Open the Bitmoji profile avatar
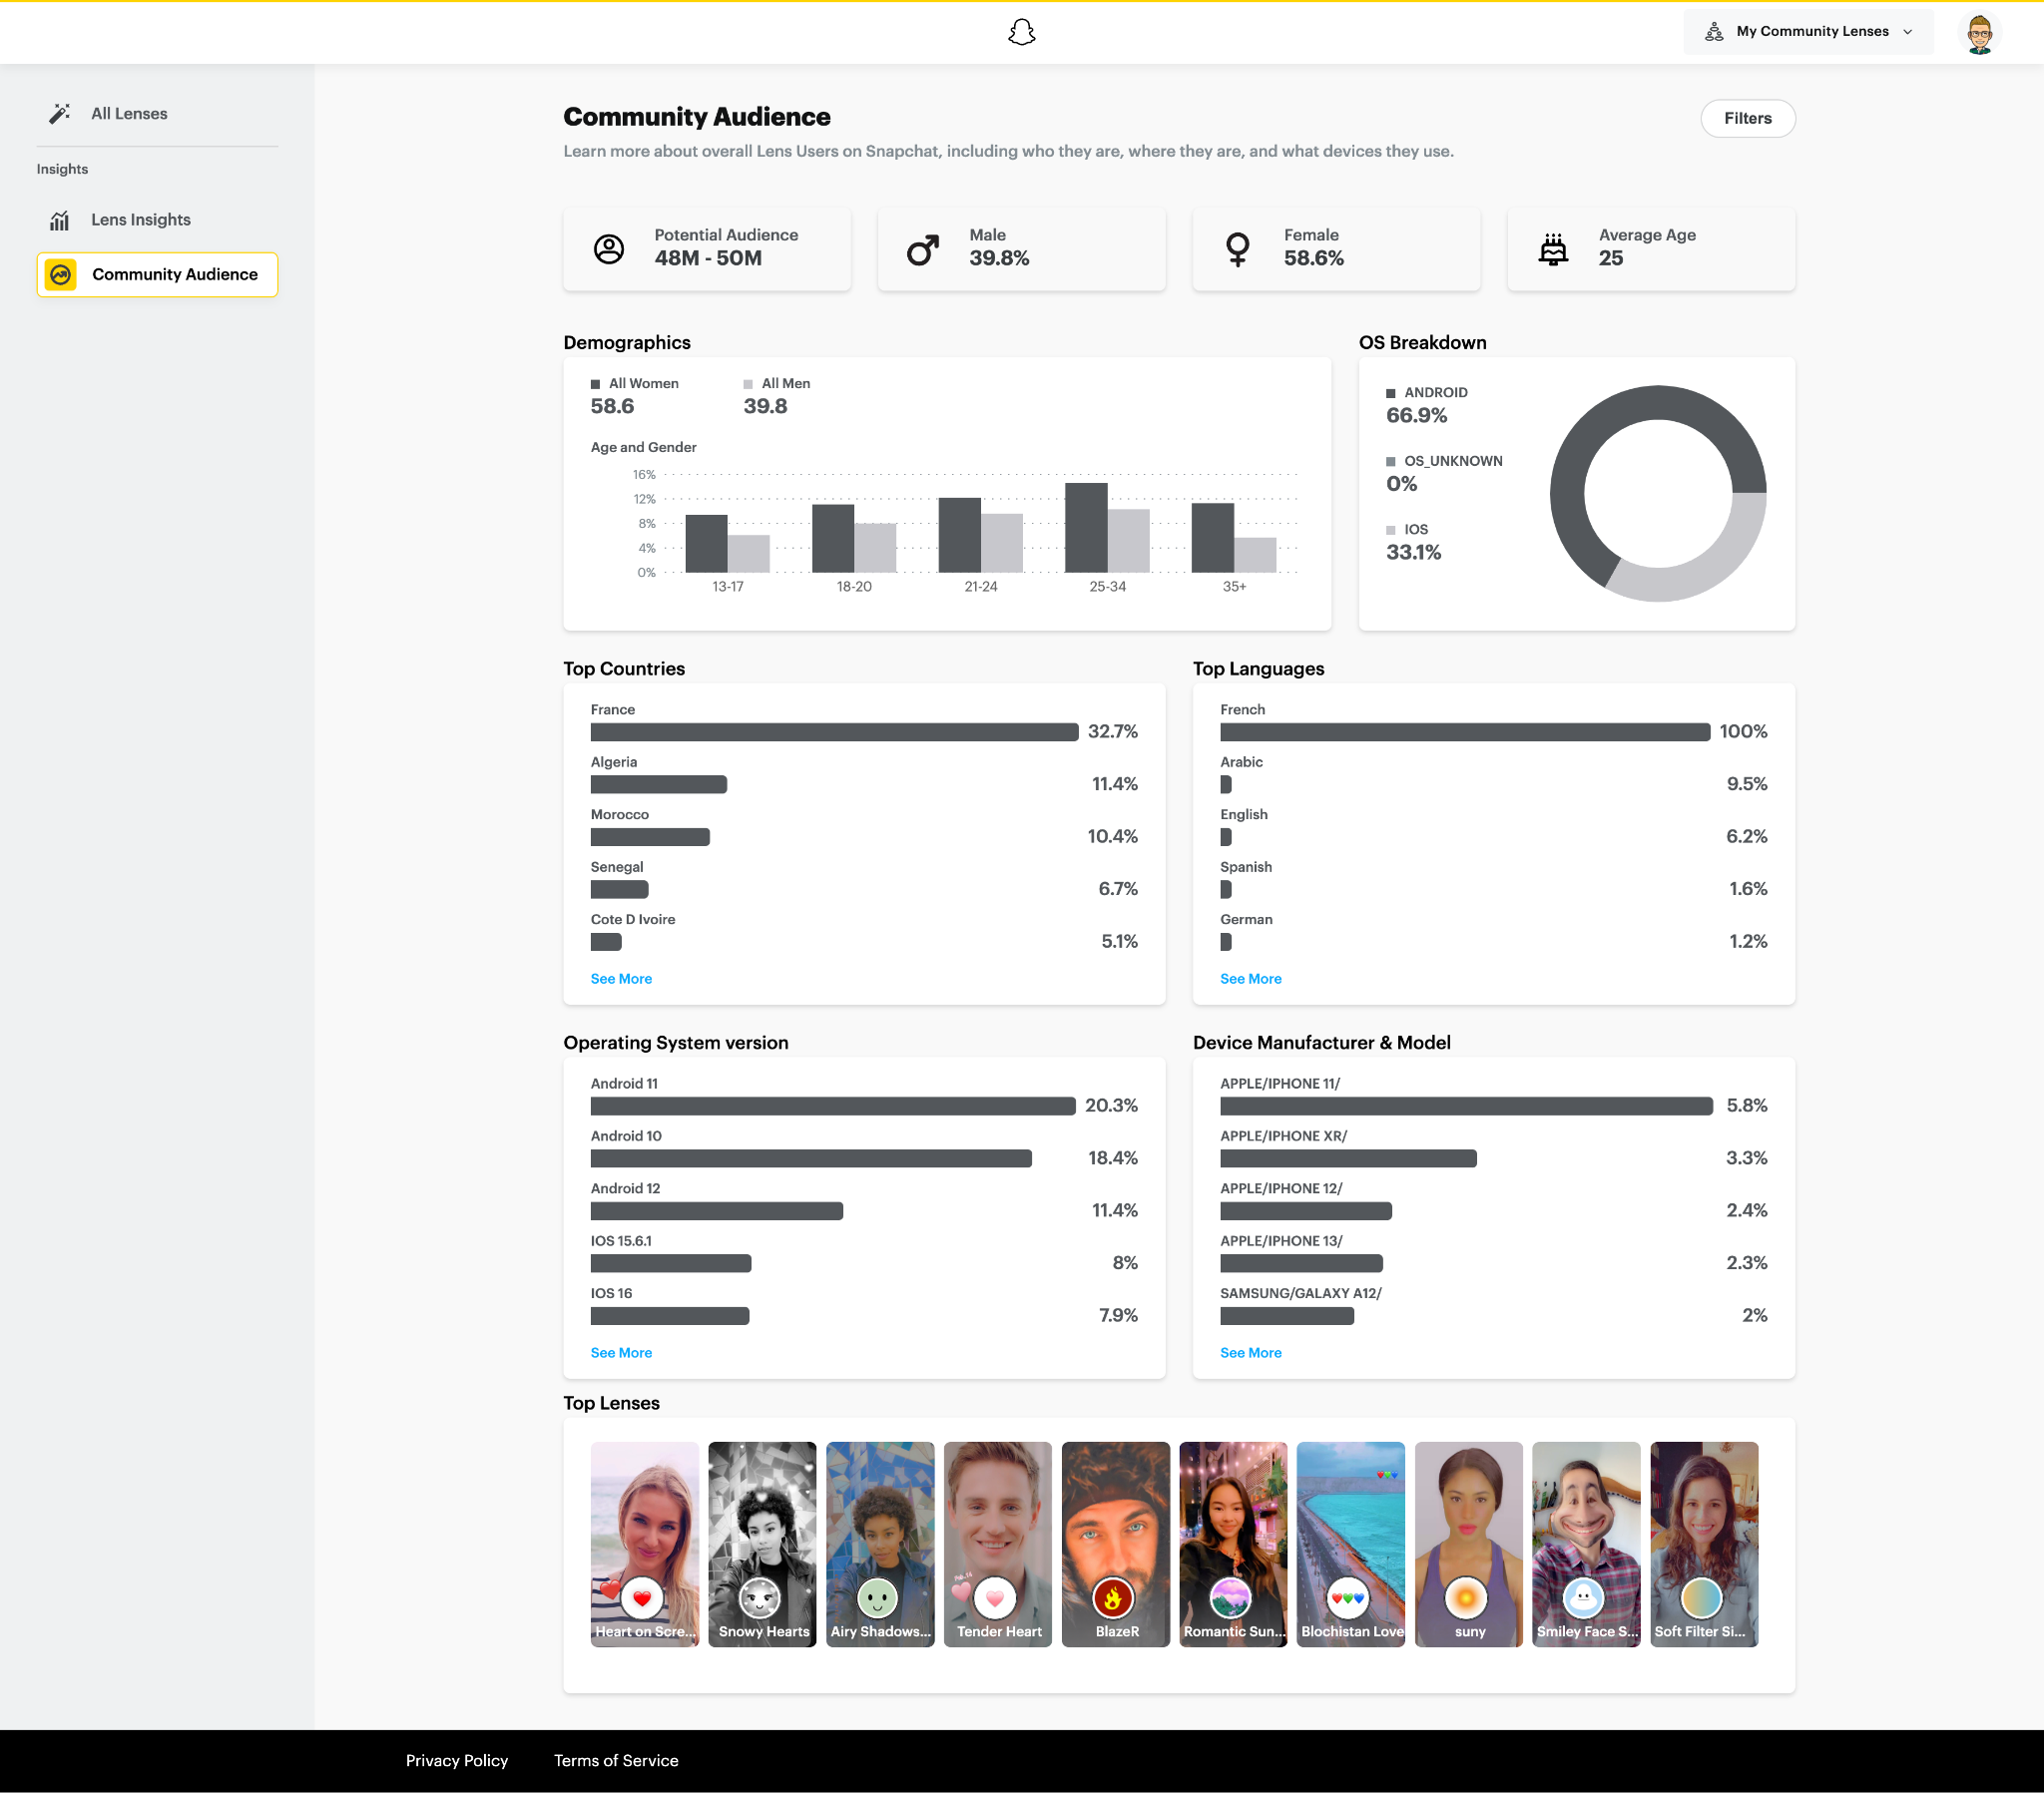 coord(1978,33)
